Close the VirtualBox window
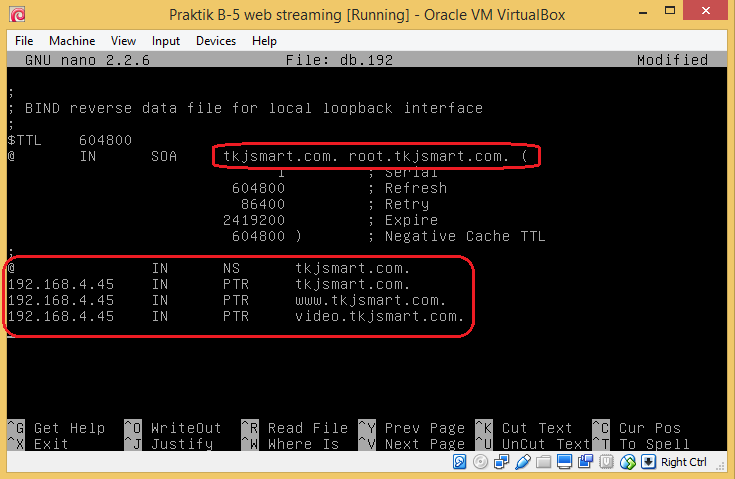The width and height of the screenshot is (735, 479). pyautogui.click(x=705, y=10)
